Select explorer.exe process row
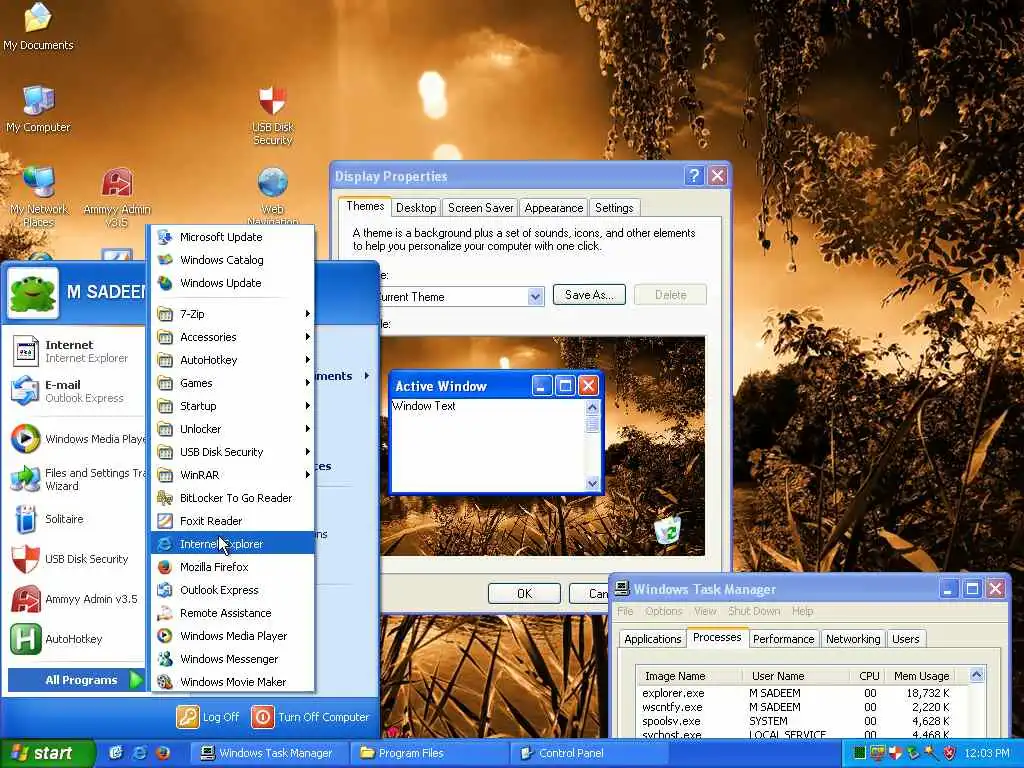The image size is (1024, 768). point(798,693)
